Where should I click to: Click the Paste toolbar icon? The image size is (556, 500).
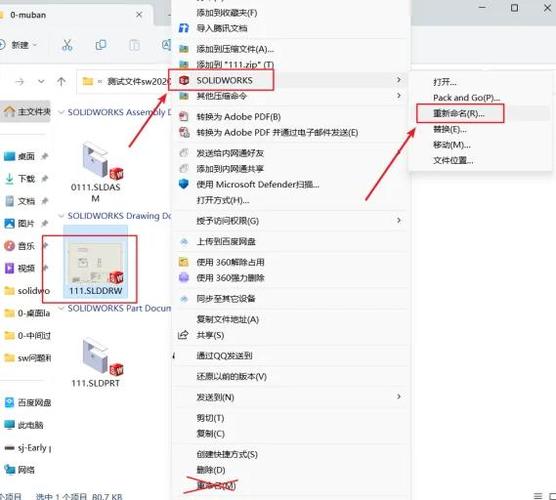[x=134, y=45]
